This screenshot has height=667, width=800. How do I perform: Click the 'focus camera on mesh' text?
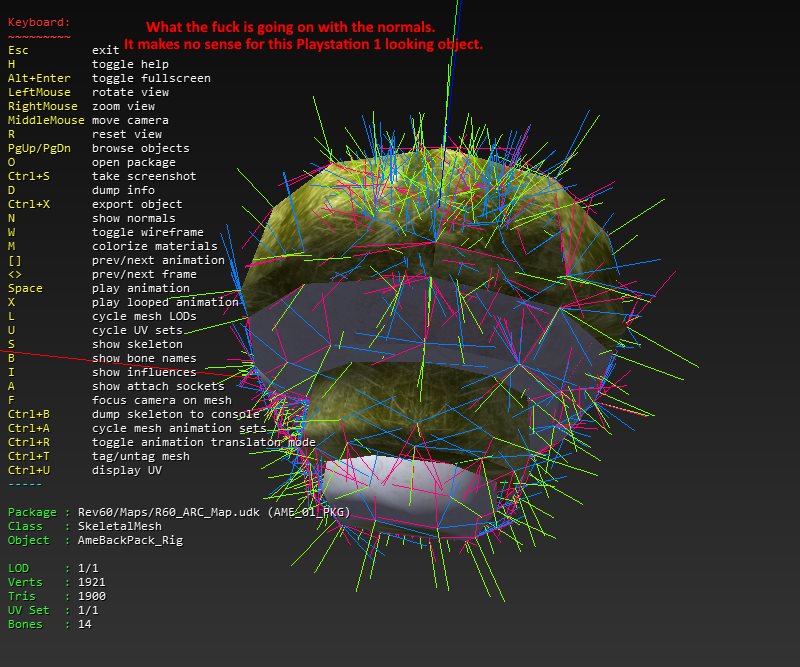(x=162, y=401)
